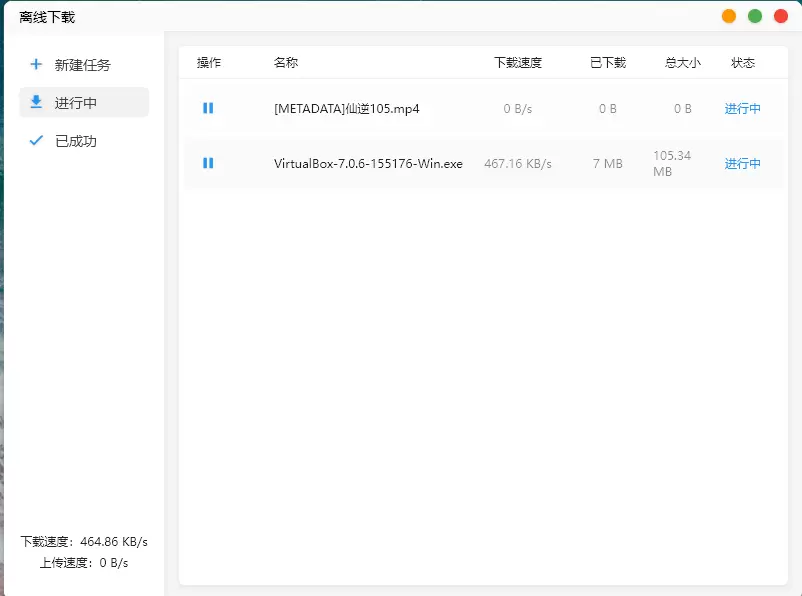The width and height of the screenshot is (802, 596).
Task: Click the 总大小 column header
Action: click(683, 63)
